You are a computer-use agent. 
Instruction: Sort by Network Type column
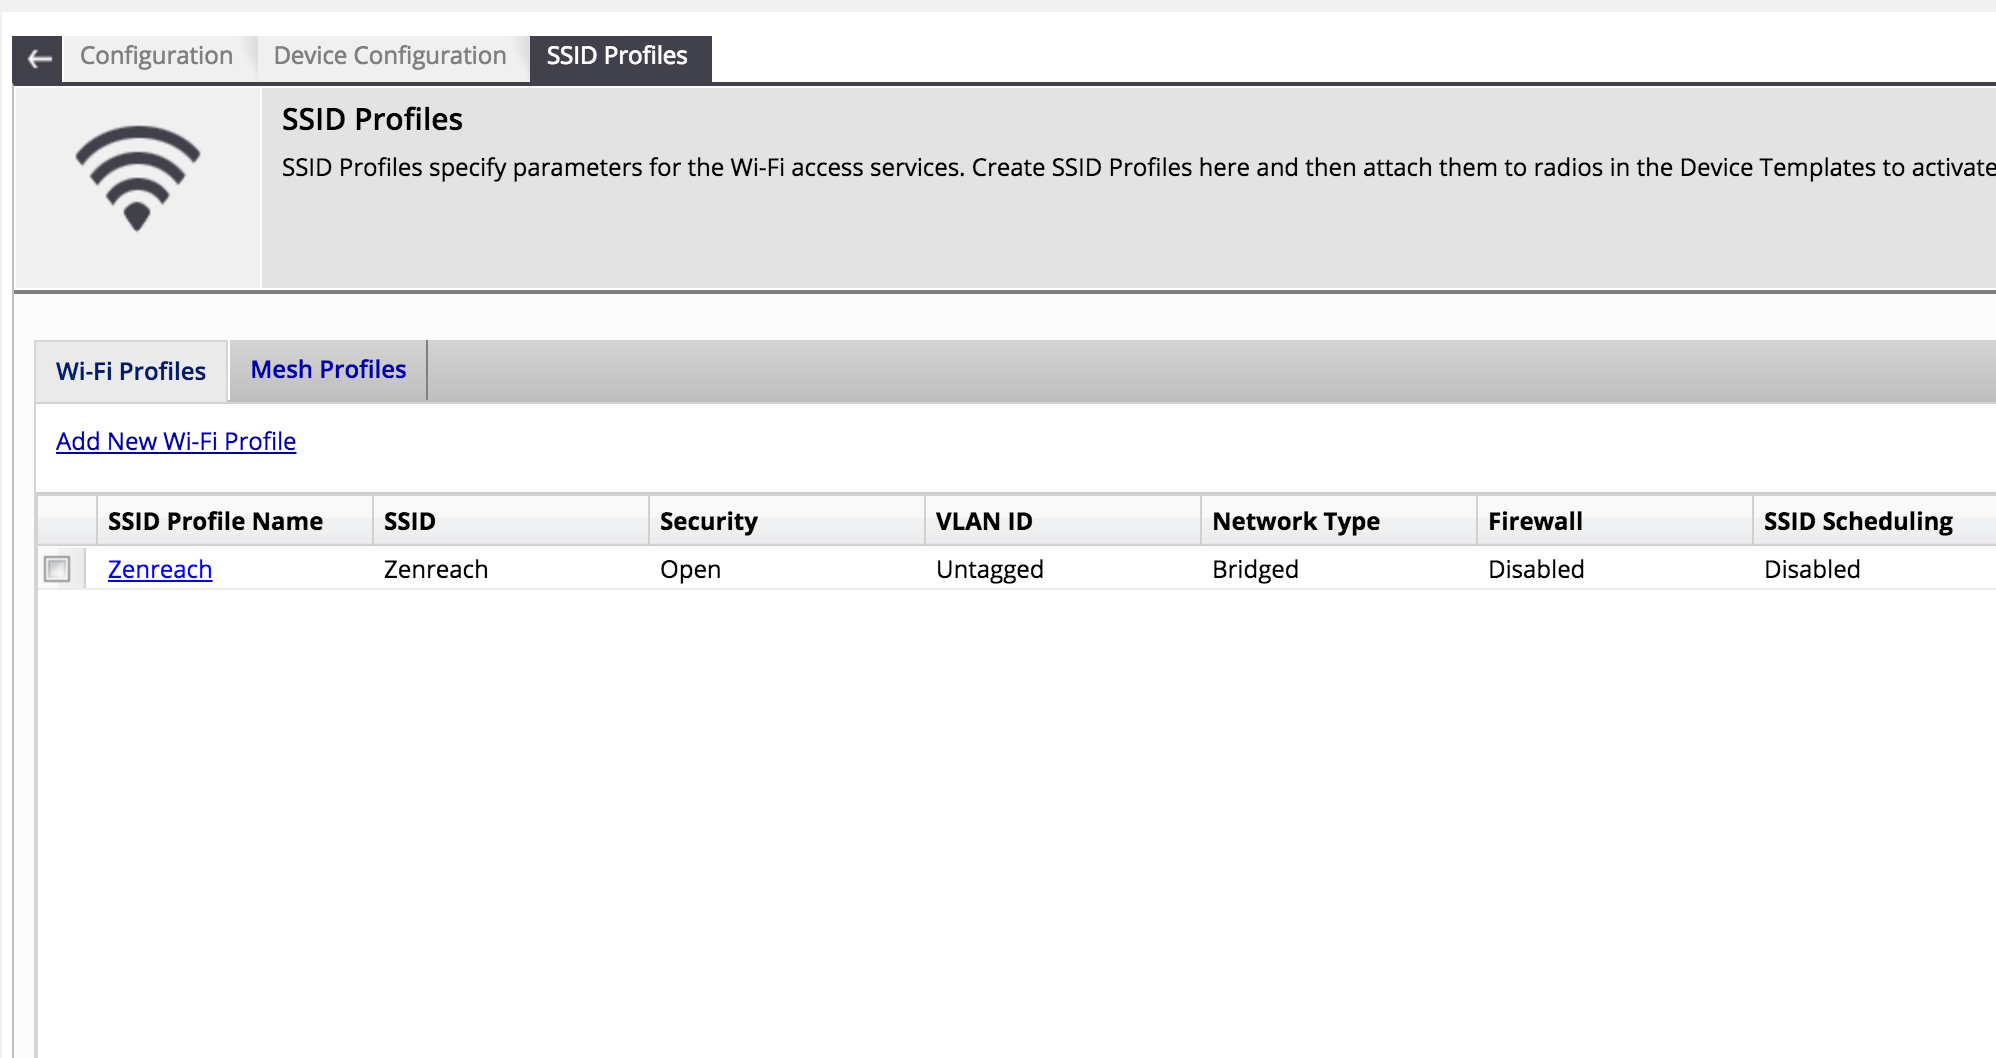coord(1296,520)
